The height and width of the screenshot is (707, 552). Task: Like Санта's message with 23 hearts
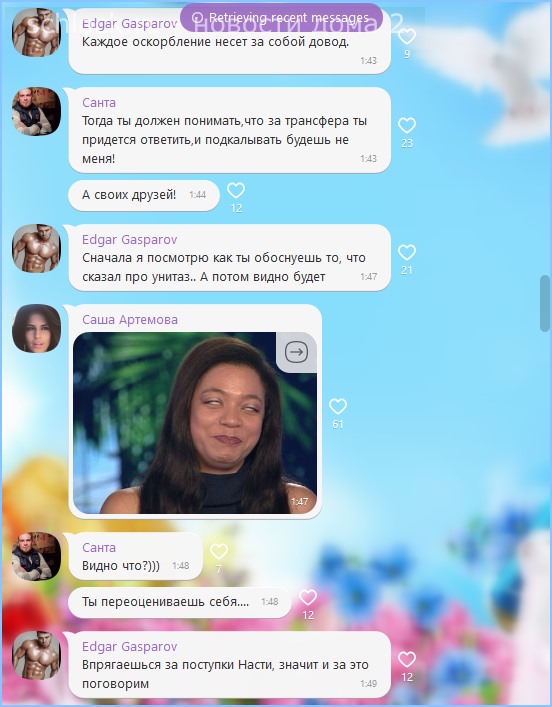coord(407,125)
